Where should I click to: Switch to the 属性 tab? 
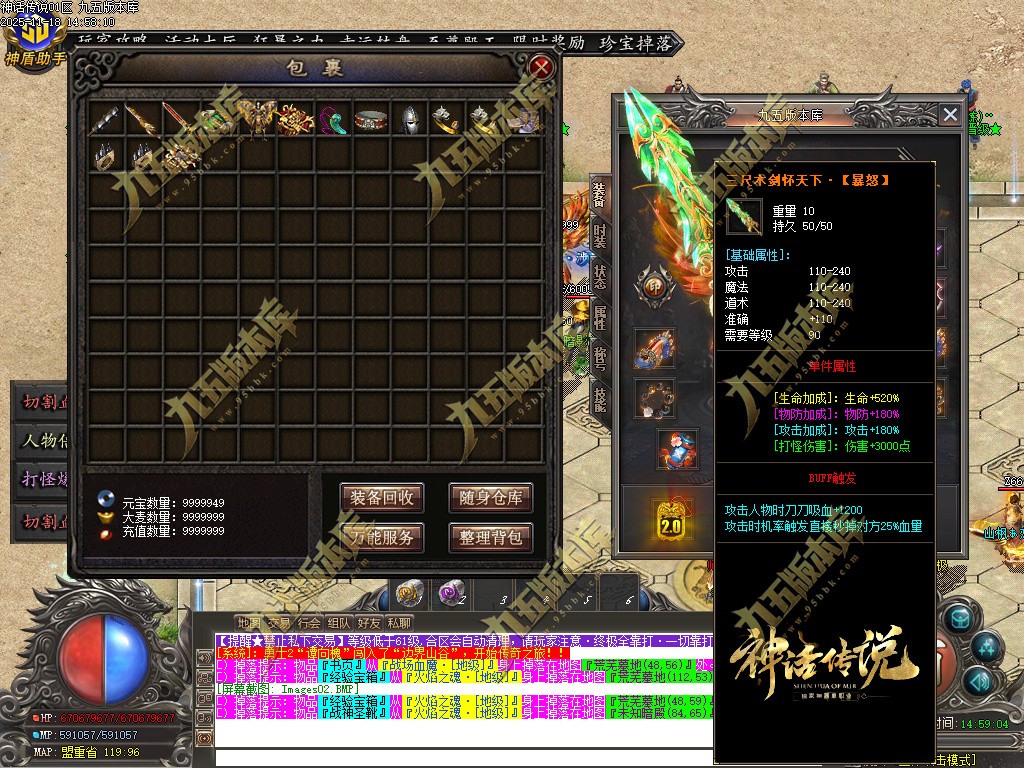pyautogui.click(x=599, y=317)
